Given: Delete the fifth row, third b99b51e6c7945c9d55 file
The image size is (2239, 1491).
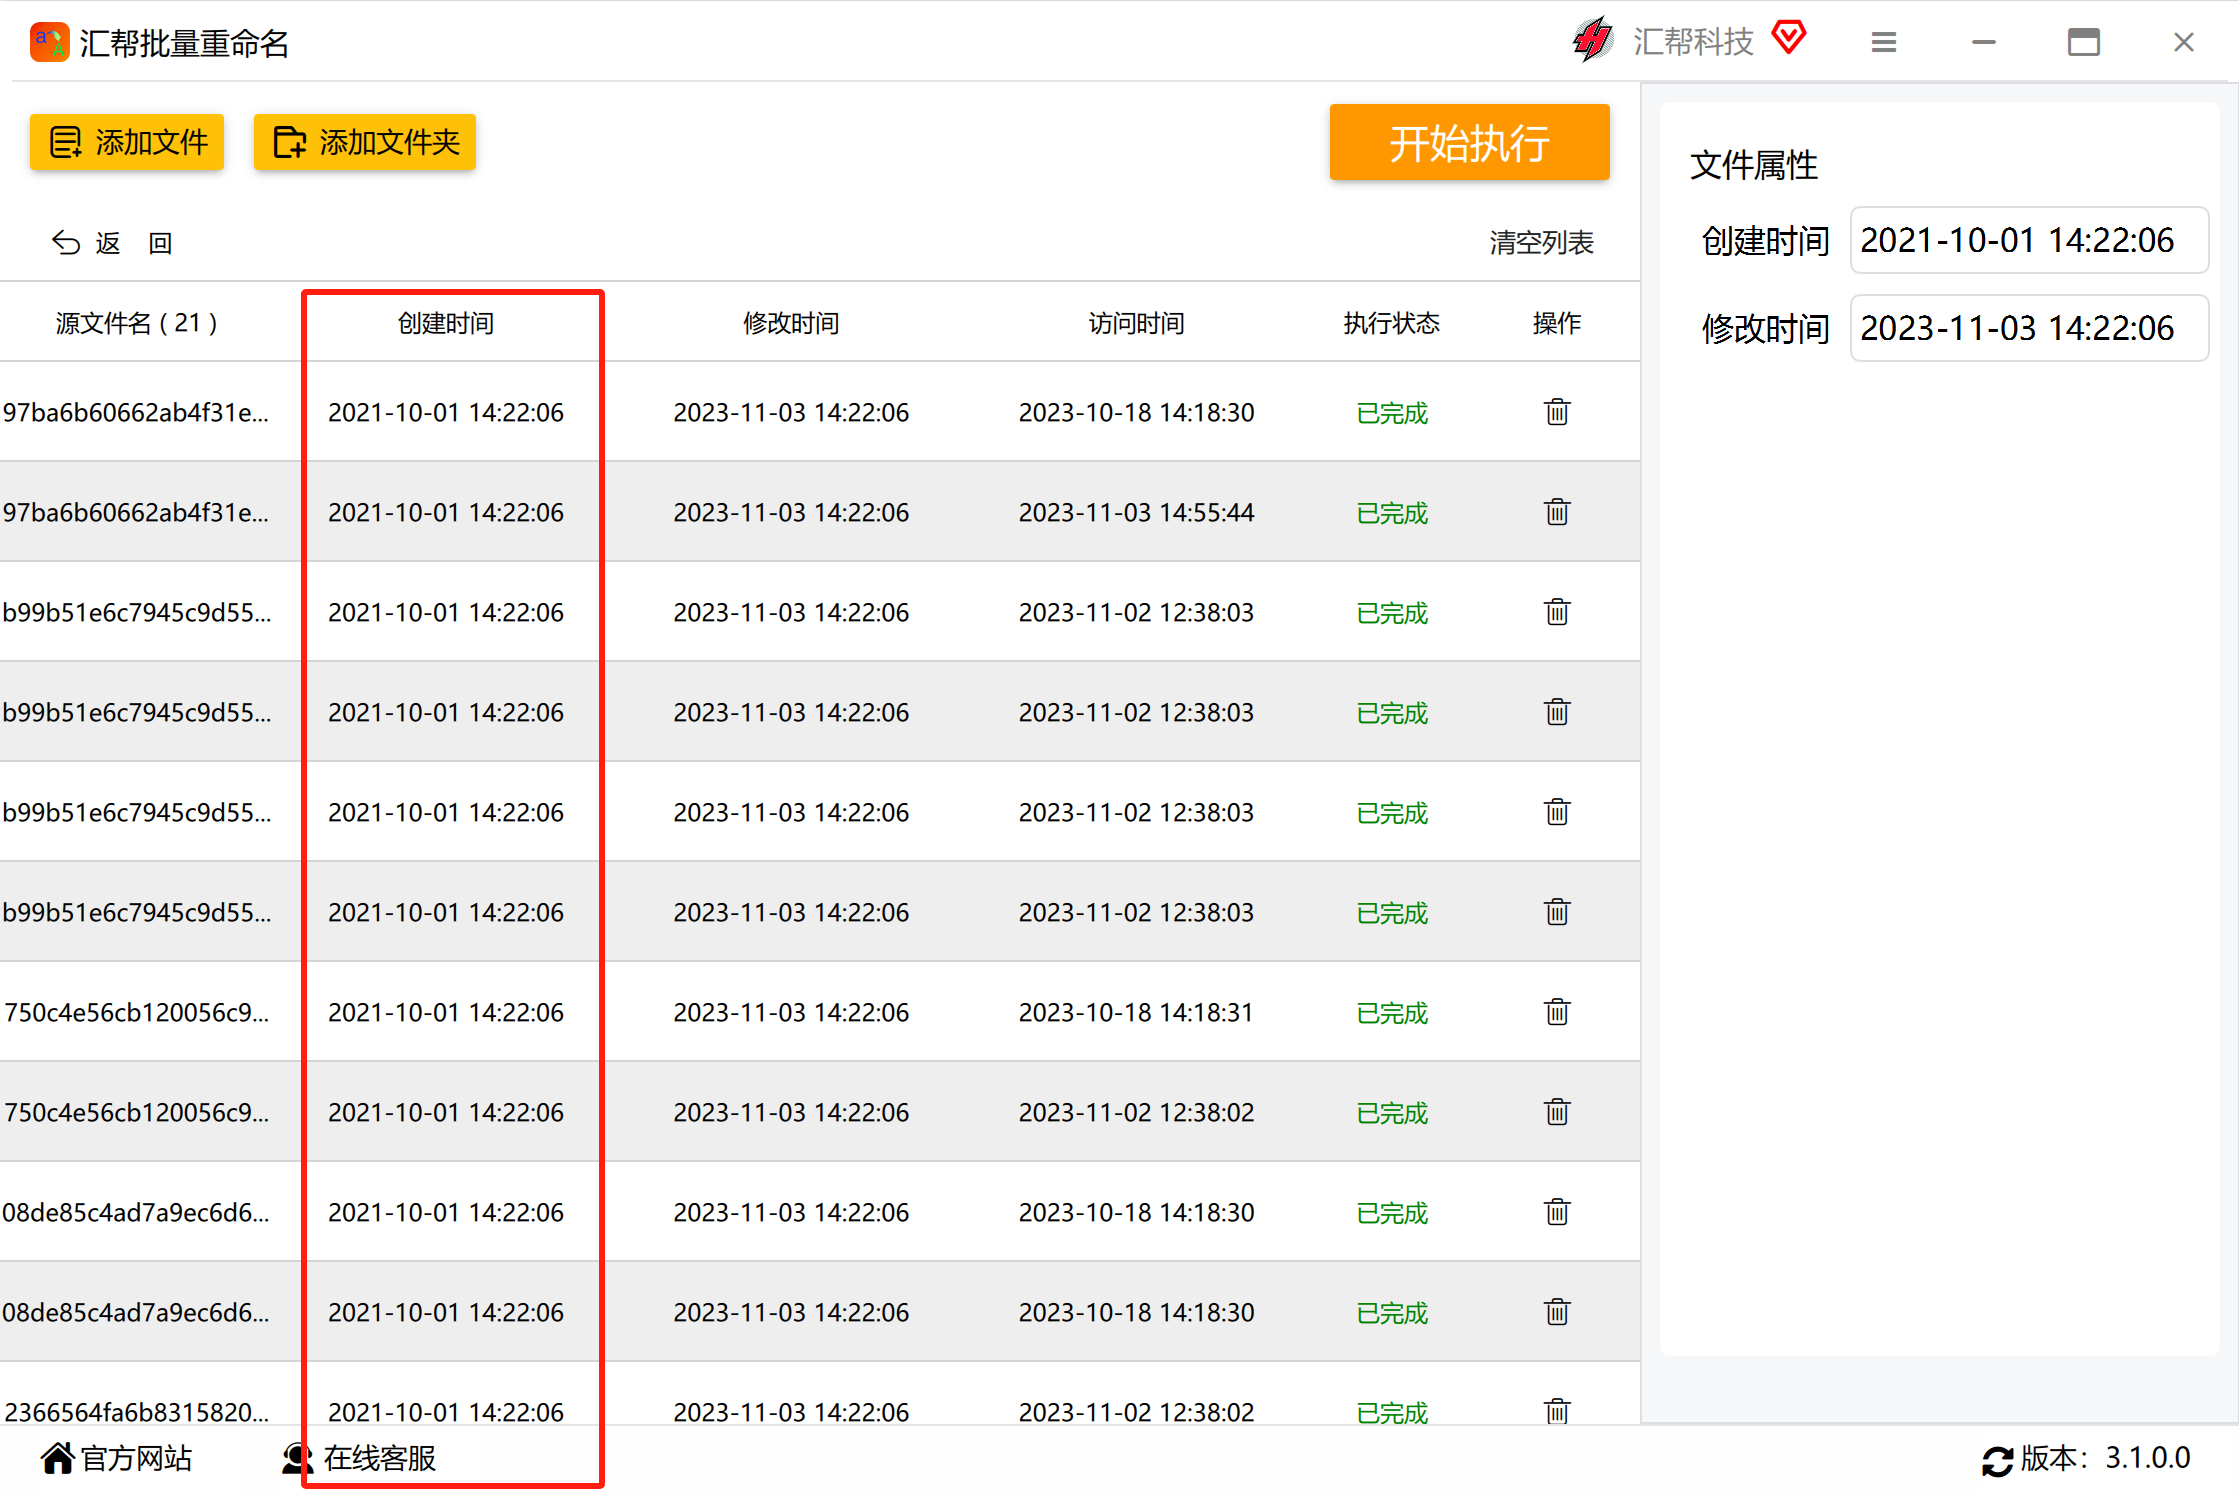Looking at the screenshot, I should (x=1557, y=812).
